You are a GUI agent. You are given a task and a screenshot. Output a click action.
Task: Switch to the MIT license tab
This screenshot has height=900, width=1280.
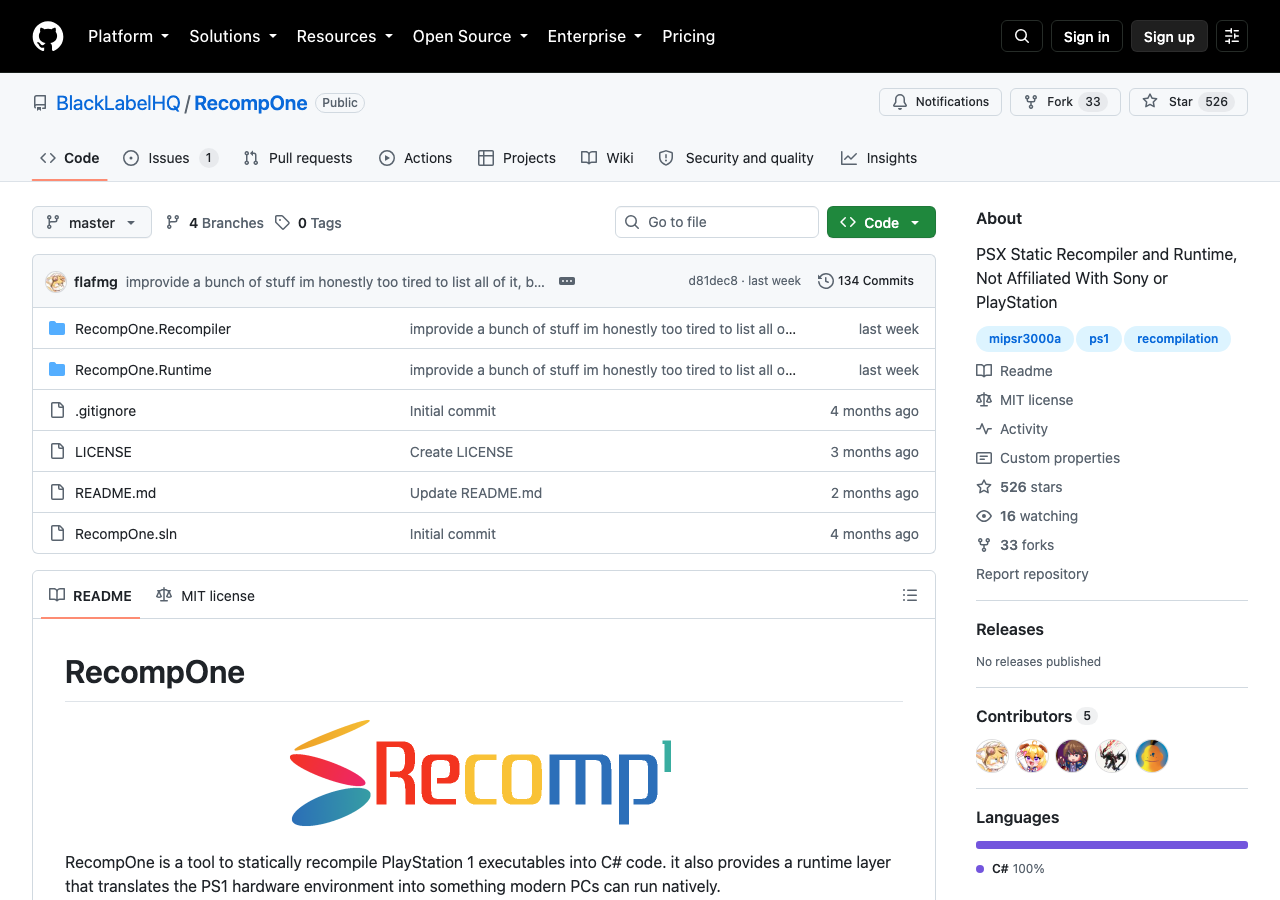click(x=205, y=595)
